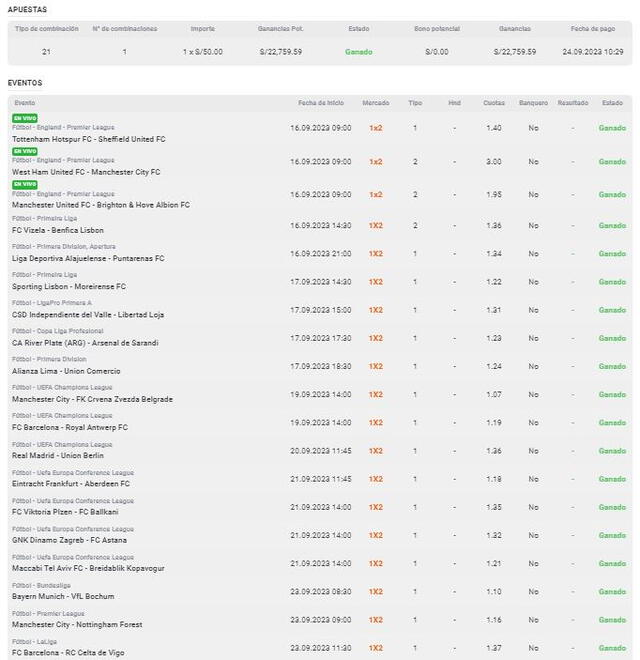Click the Ganancias Pot. column header

(x=280, y=29)
